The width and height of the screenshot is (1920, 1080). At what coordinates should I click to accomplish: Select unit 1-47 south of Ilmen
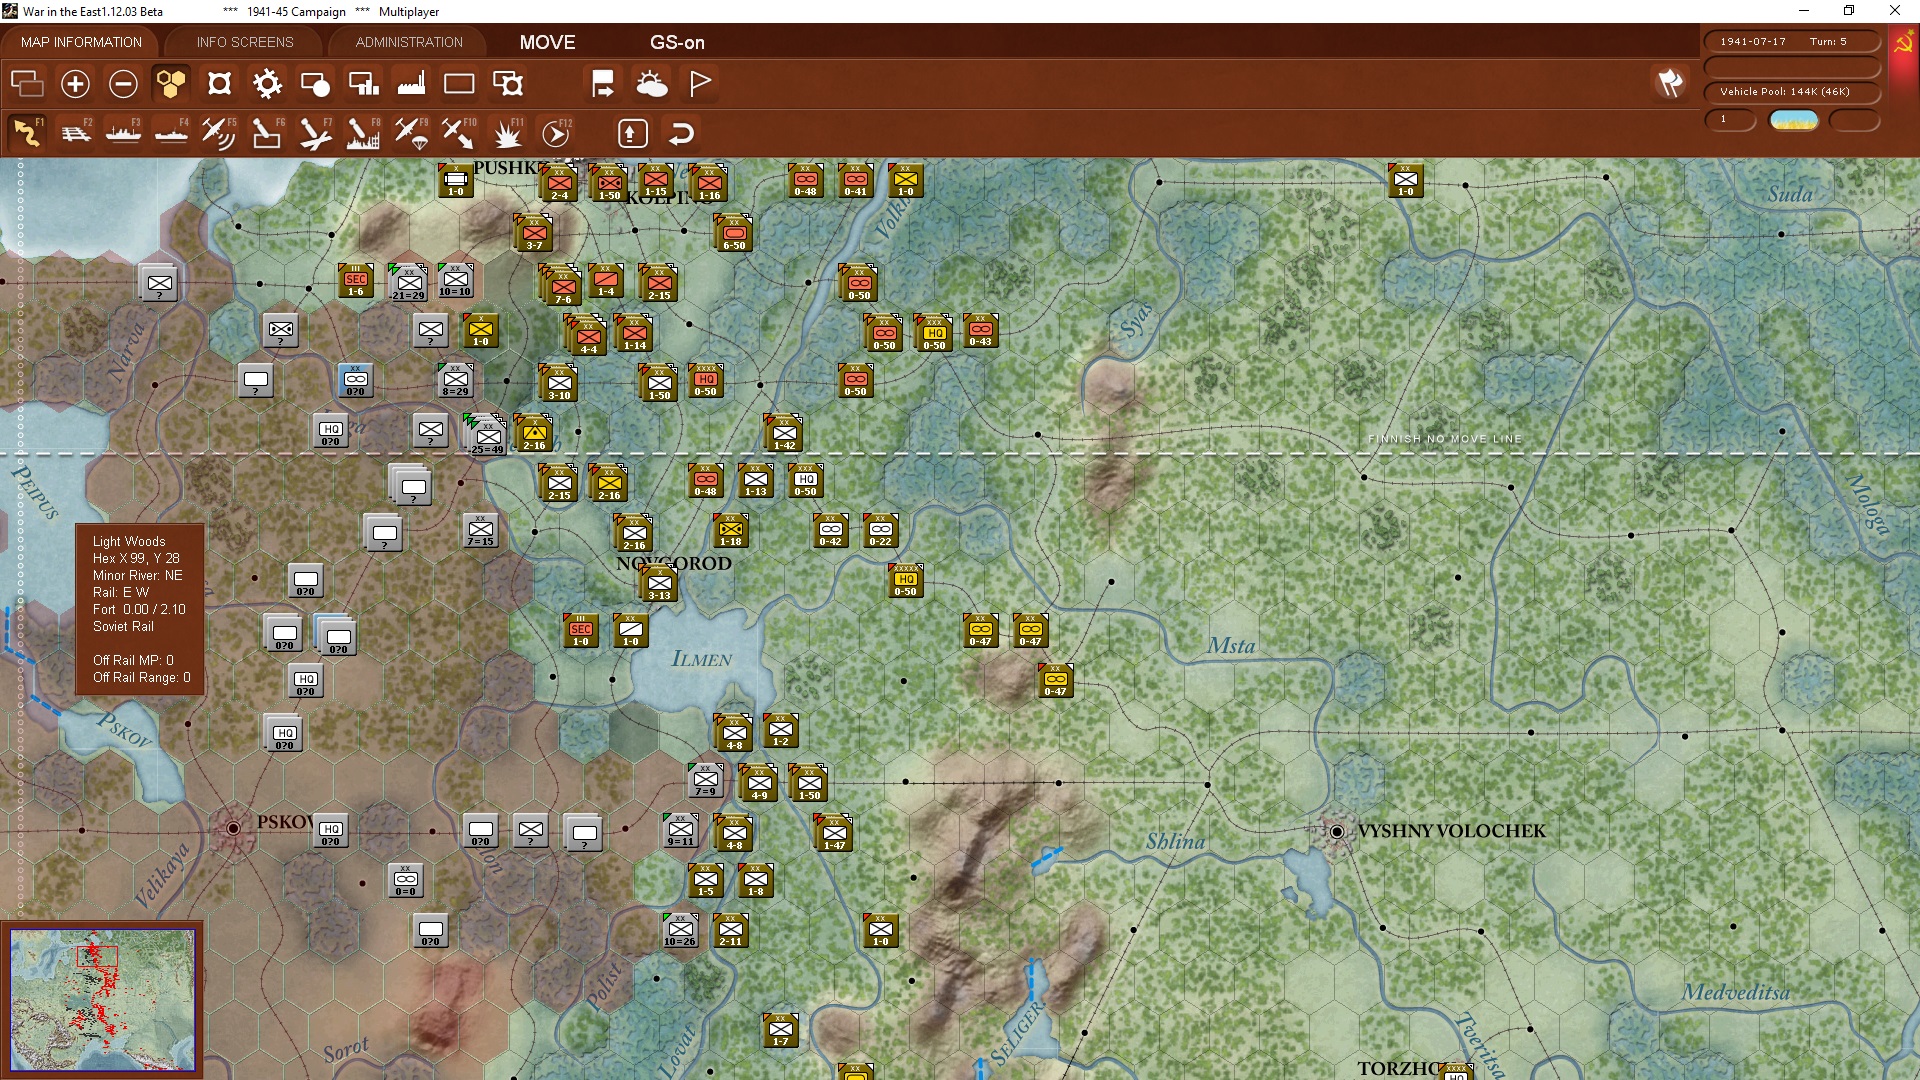[x=834, y=833]
